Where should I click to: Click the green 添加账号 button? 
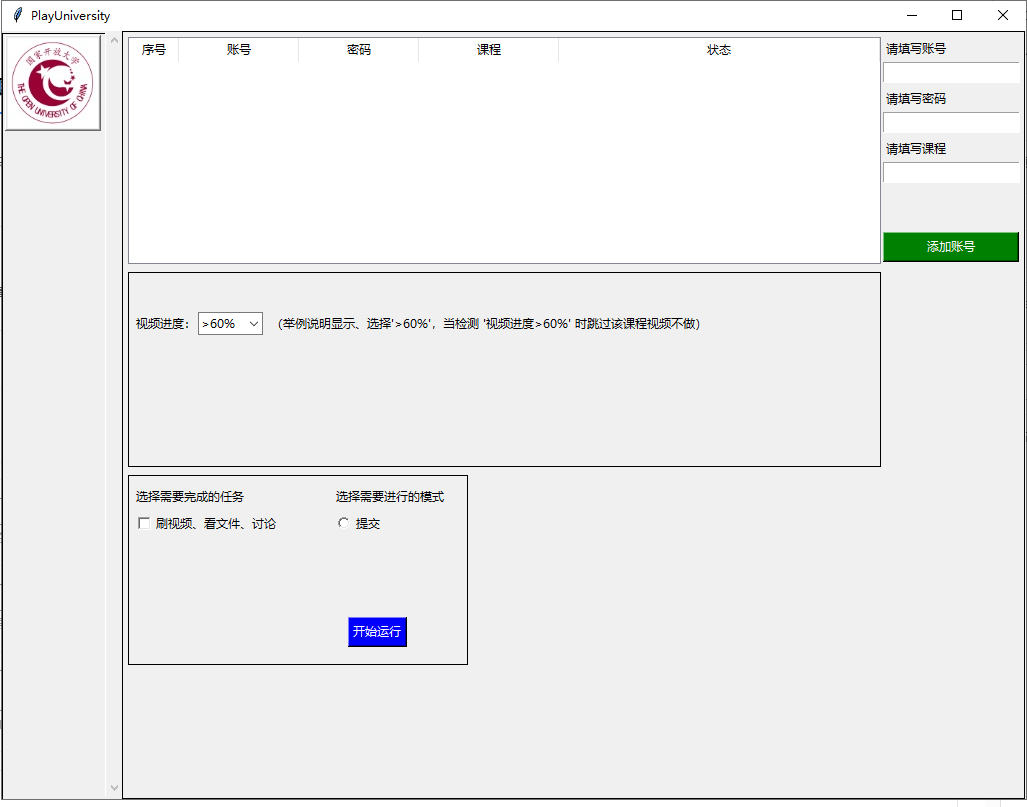point(950,246)
